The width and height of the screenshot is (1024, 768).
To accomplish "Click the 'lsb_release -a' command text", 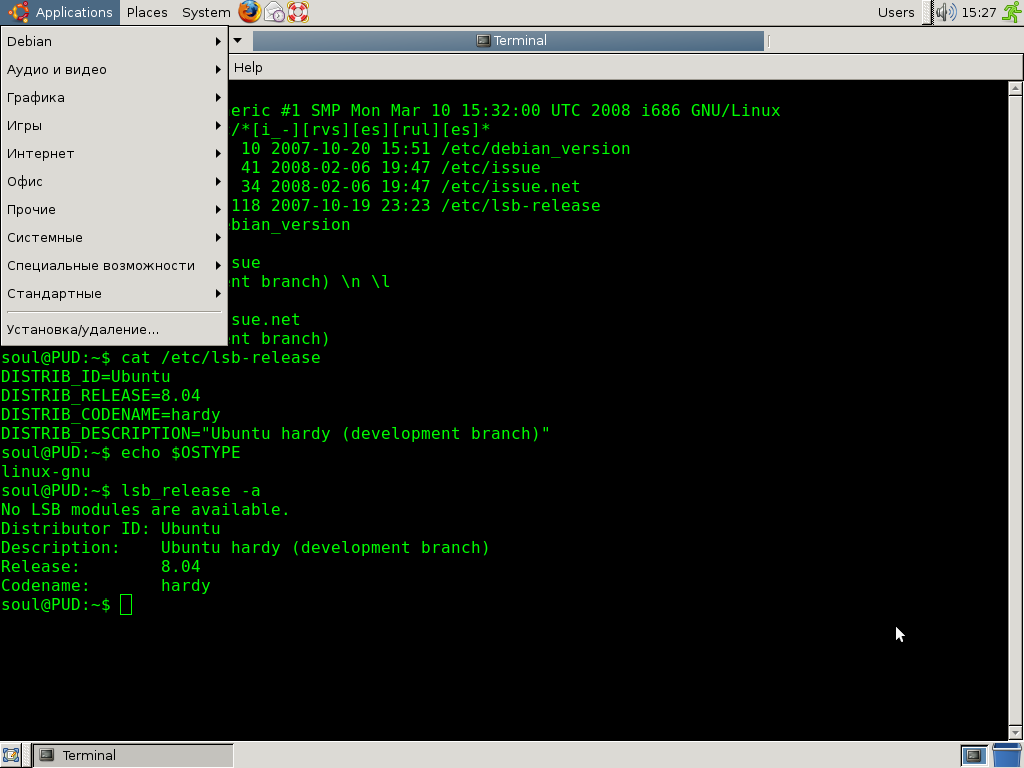I will (x=191, y=490).
